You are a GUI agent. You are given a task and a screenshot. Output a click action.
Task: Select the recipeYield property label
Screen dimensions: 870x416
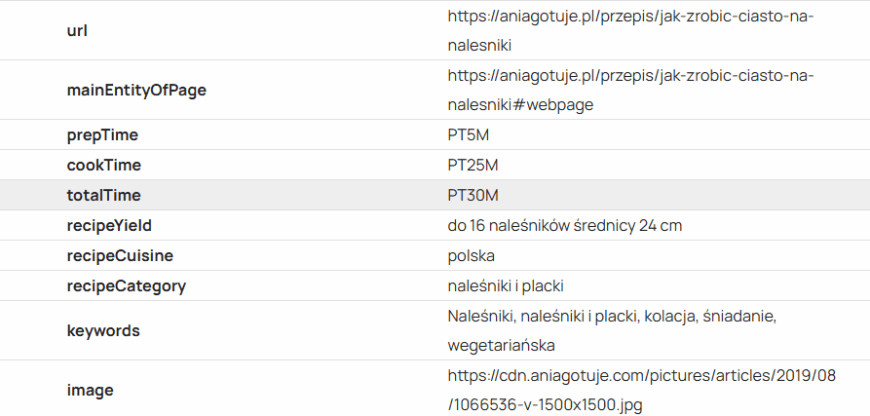[109, 225]
